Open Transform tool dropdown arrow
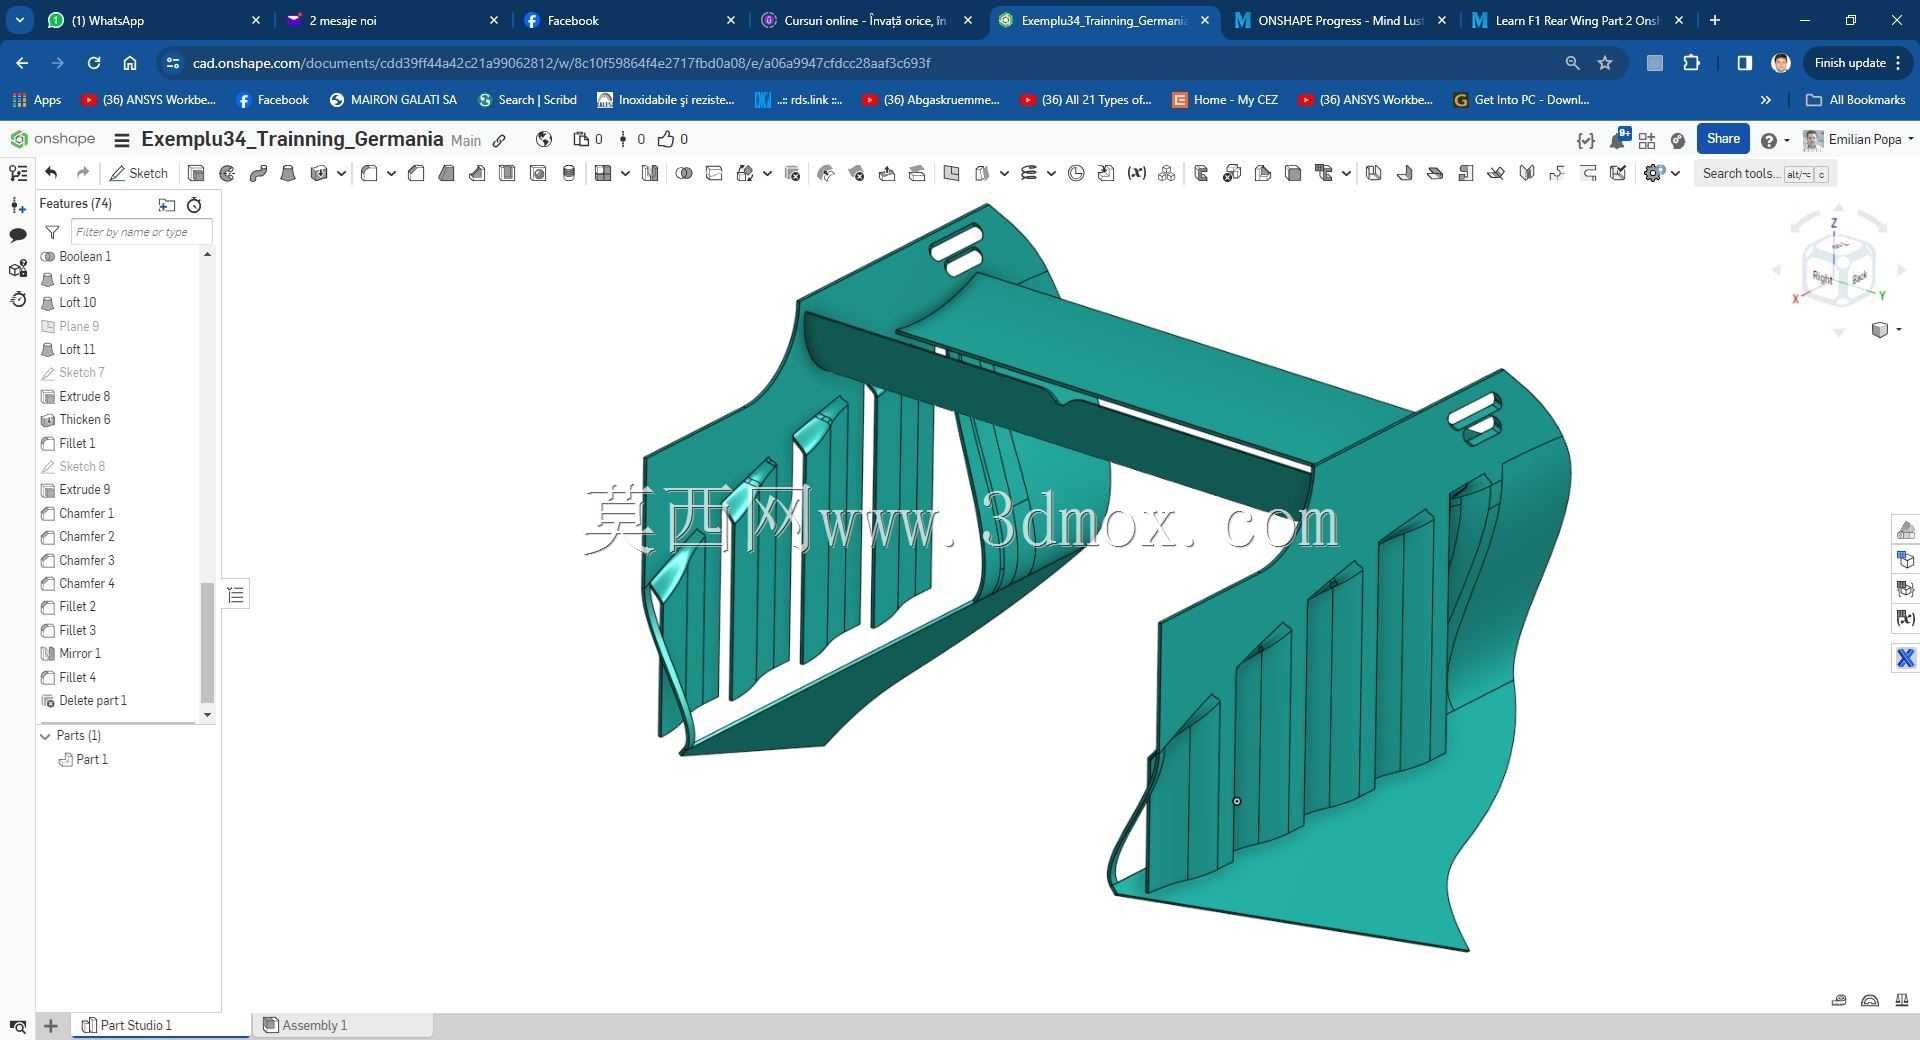The height and width of the screenshot is (1040, 1920). click(767, 173)
